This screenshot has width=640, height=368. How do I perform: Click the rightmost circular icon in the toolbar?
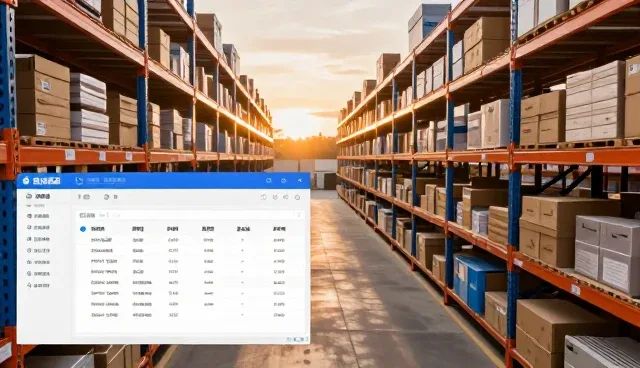pyautogui.click(x=298, y=197)
